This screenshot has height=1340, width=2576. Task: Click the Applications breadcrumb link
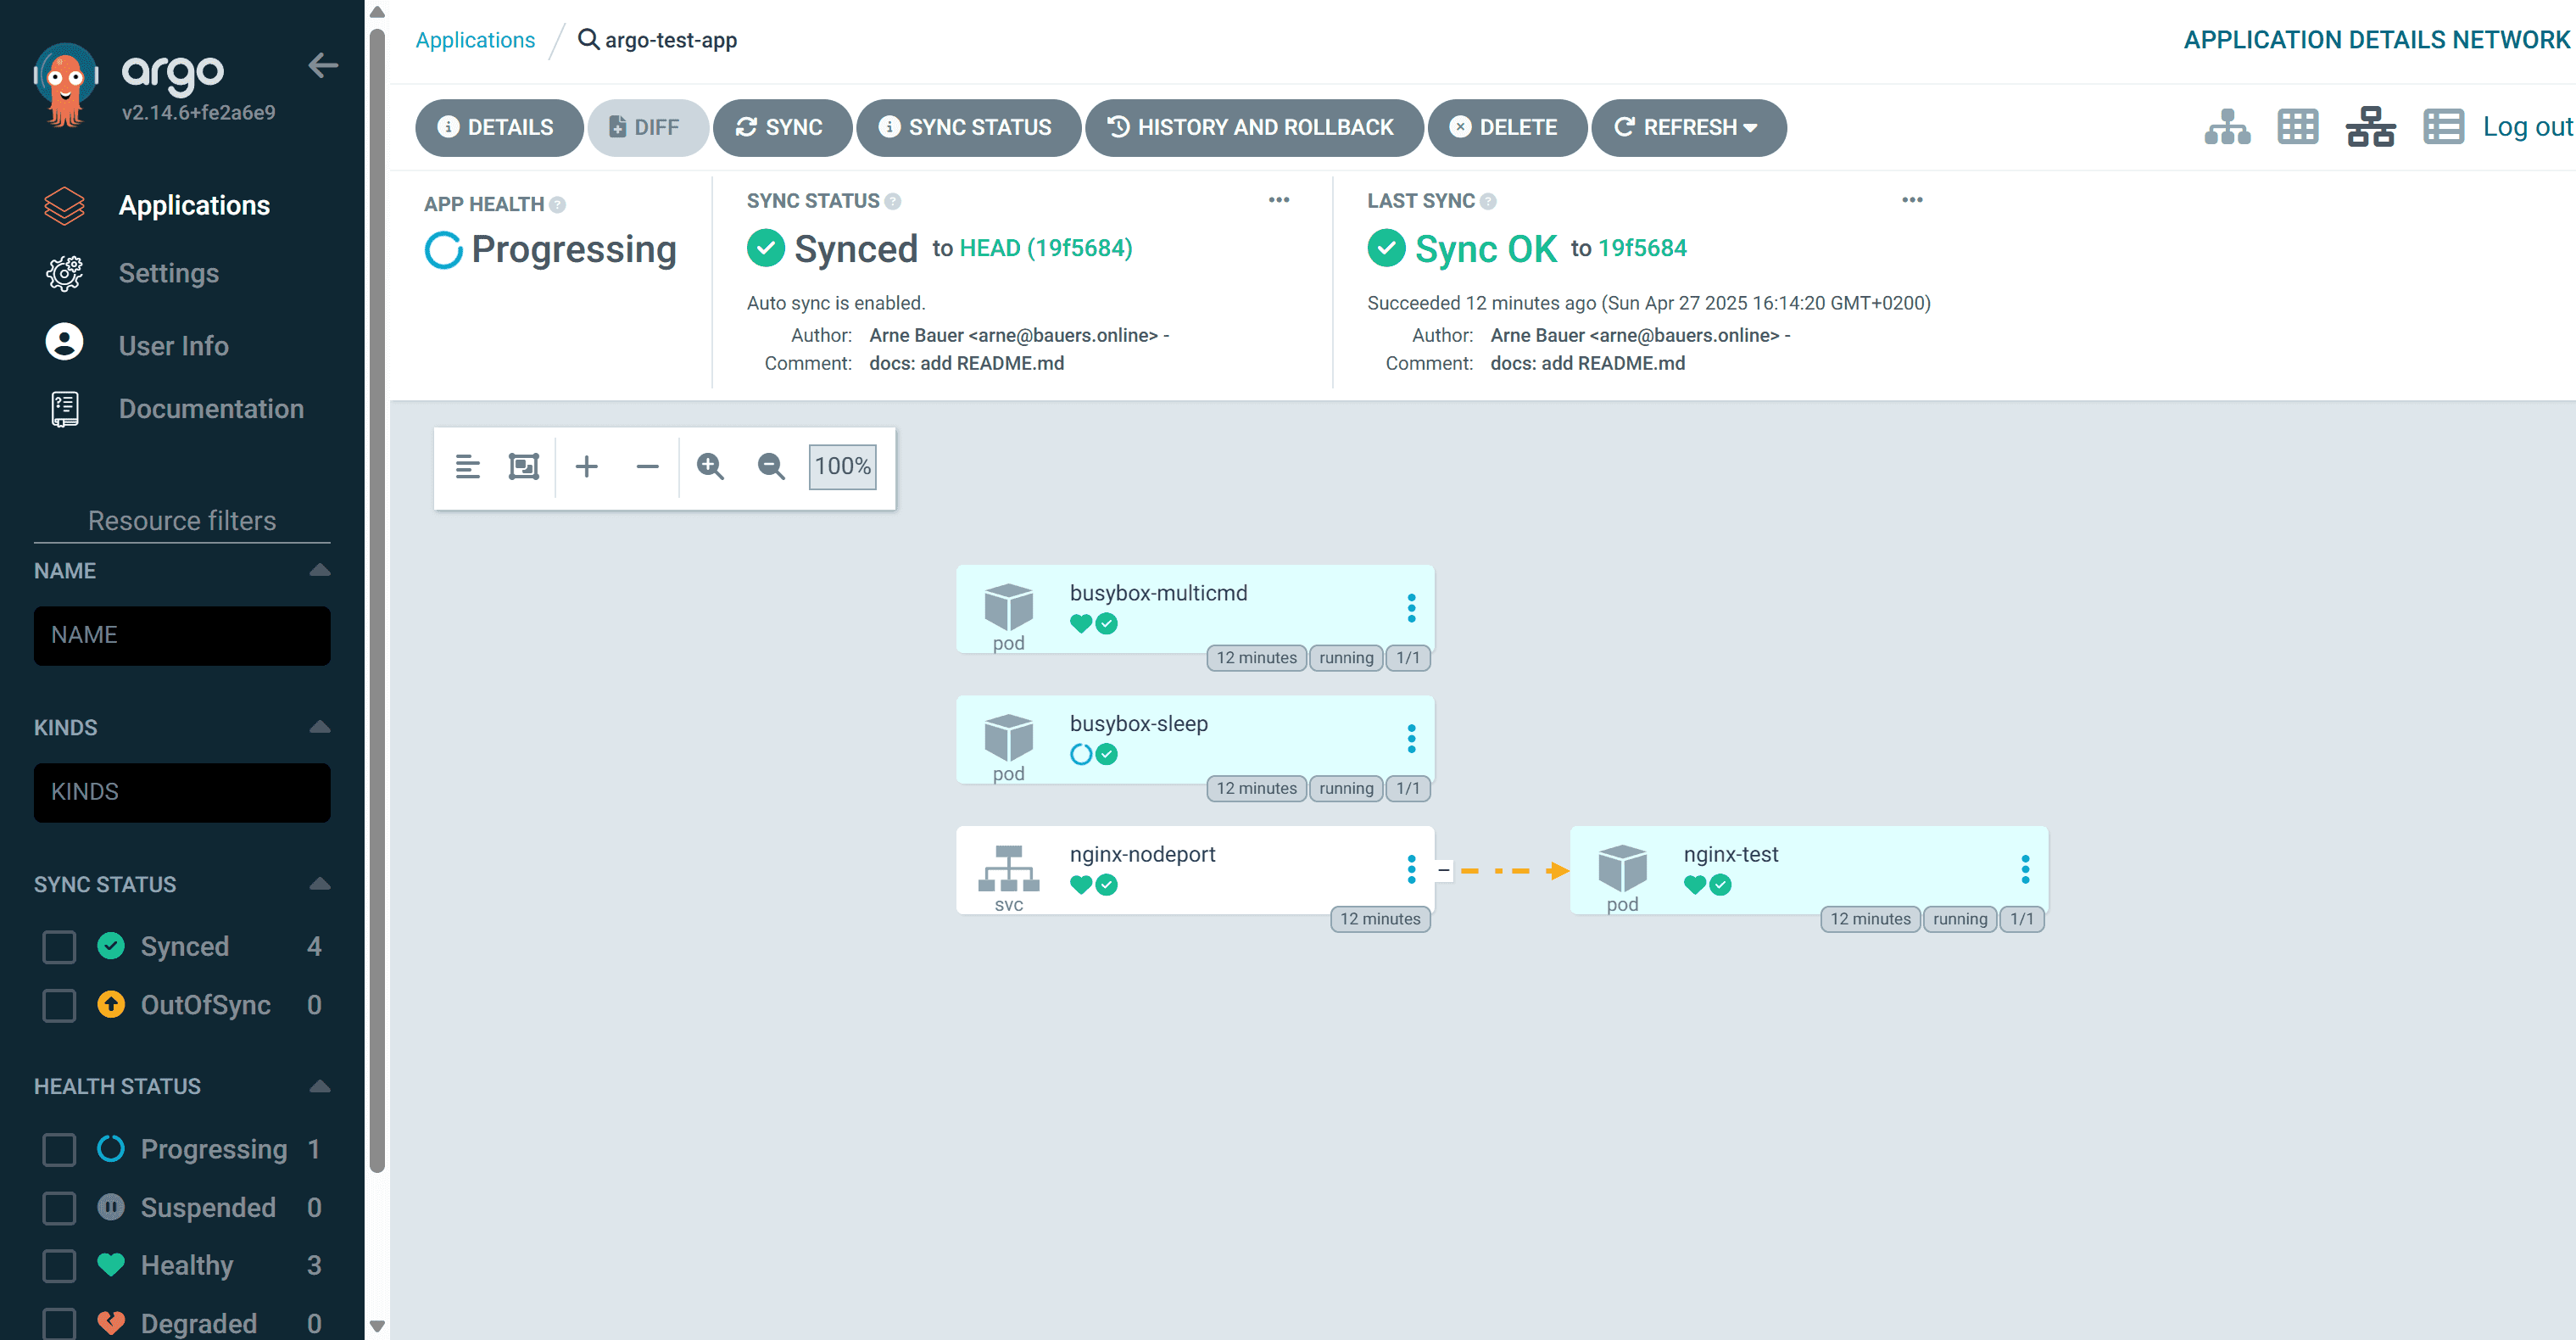[475, 40]
